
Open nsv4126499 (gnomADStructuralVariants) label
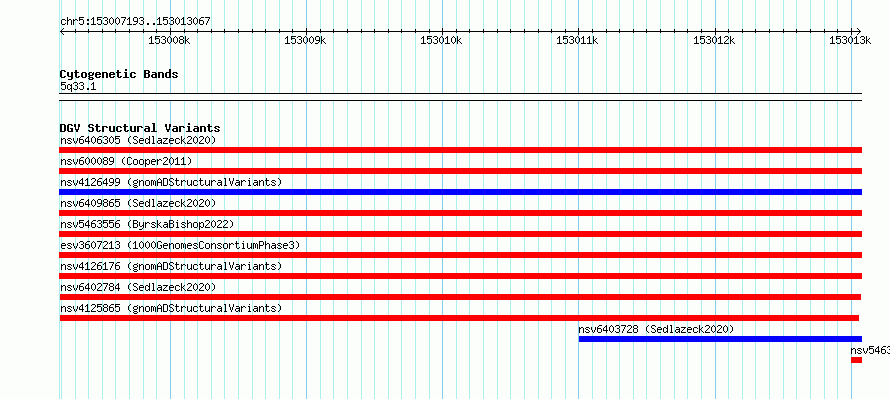[x=171, y=182]
